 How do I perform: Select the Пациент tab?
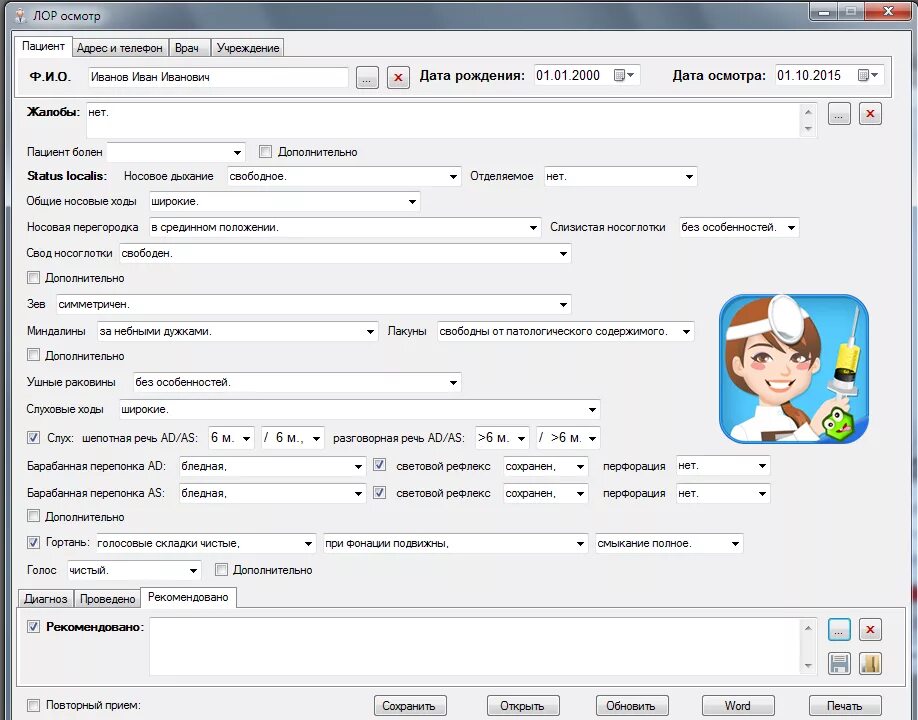coord(43,46)
